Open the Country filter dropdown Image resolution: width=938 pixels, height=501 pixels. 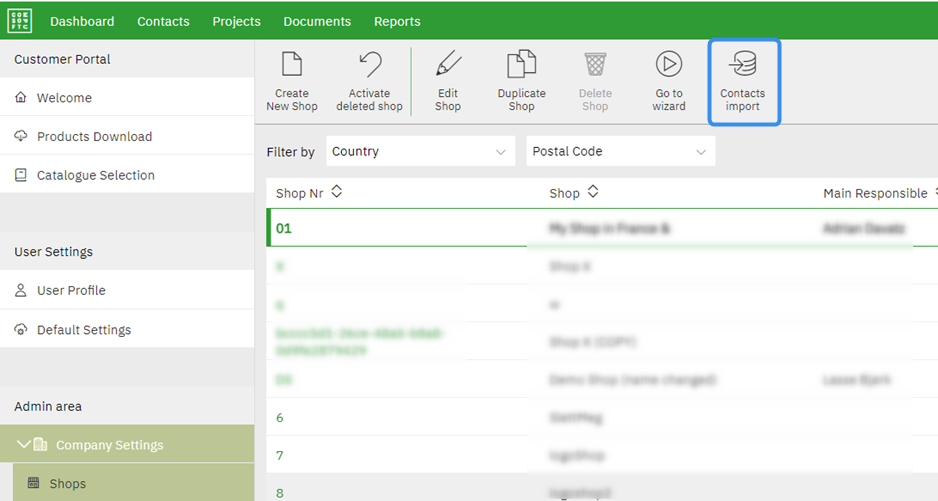click(420, 152)
